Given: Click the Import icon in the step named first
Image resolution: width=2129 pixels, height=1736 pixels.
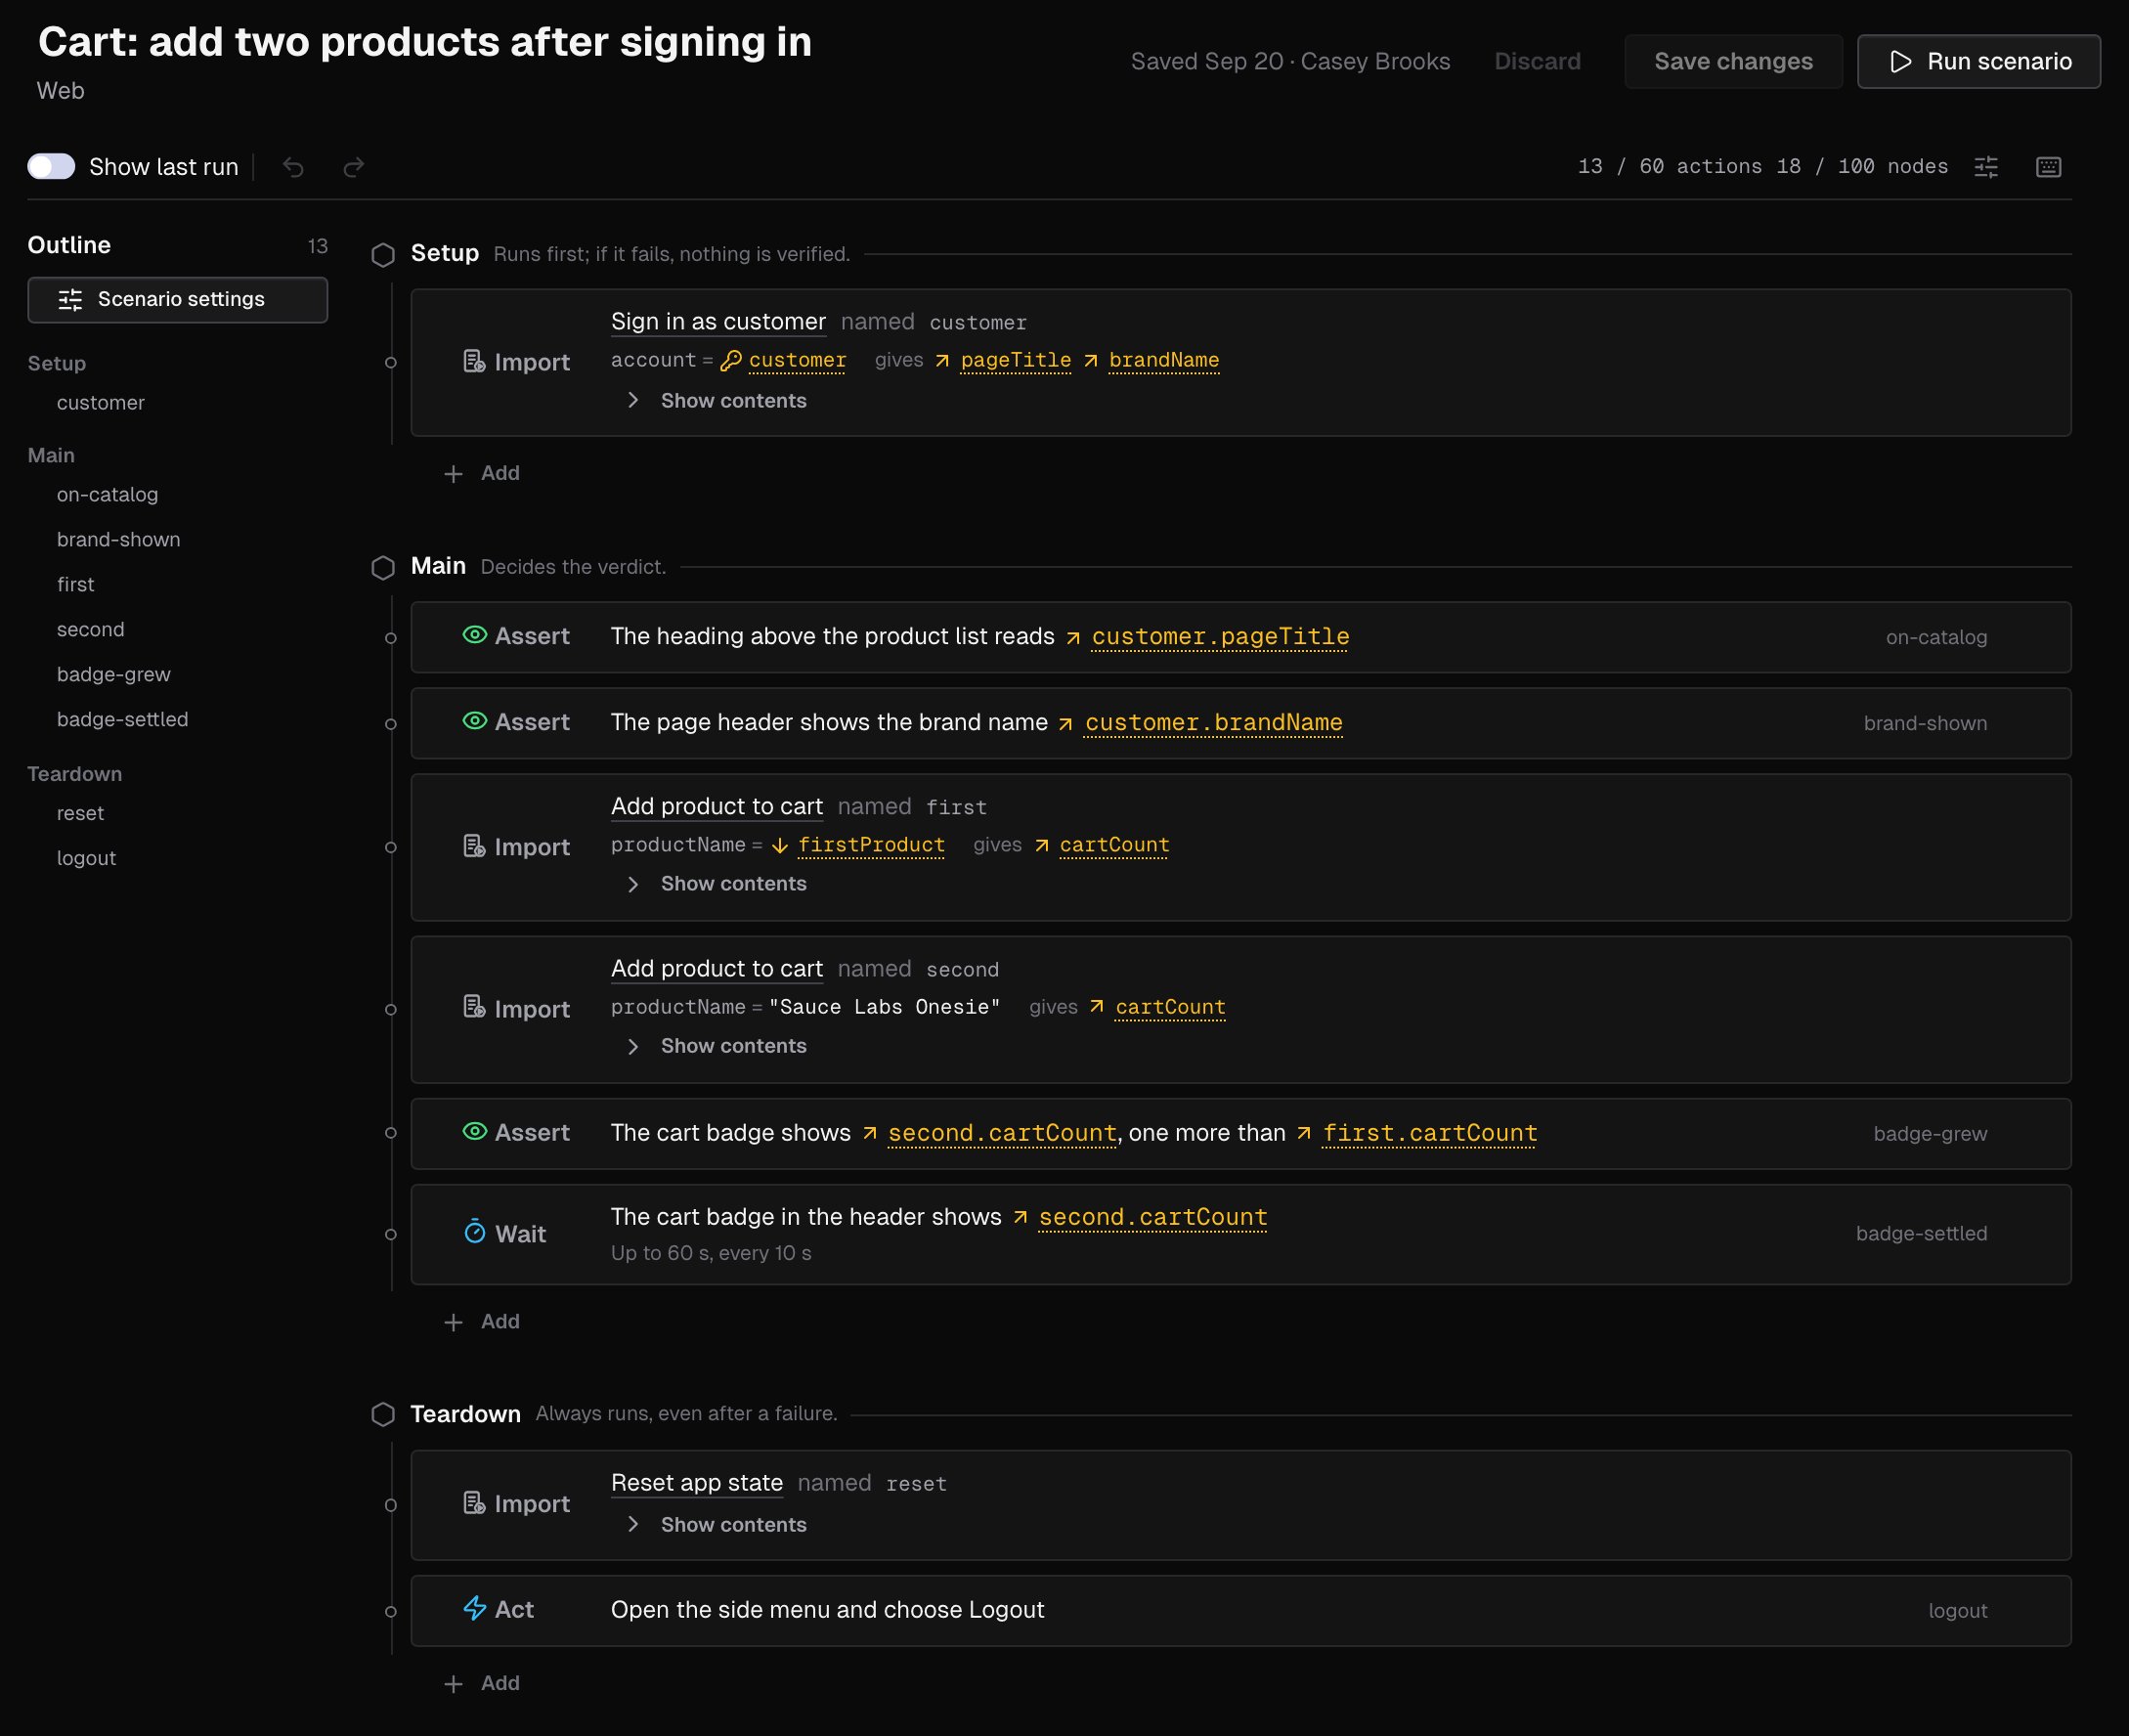Looking at the screenshot, I should pyautogui.click(x=474, y=847).
